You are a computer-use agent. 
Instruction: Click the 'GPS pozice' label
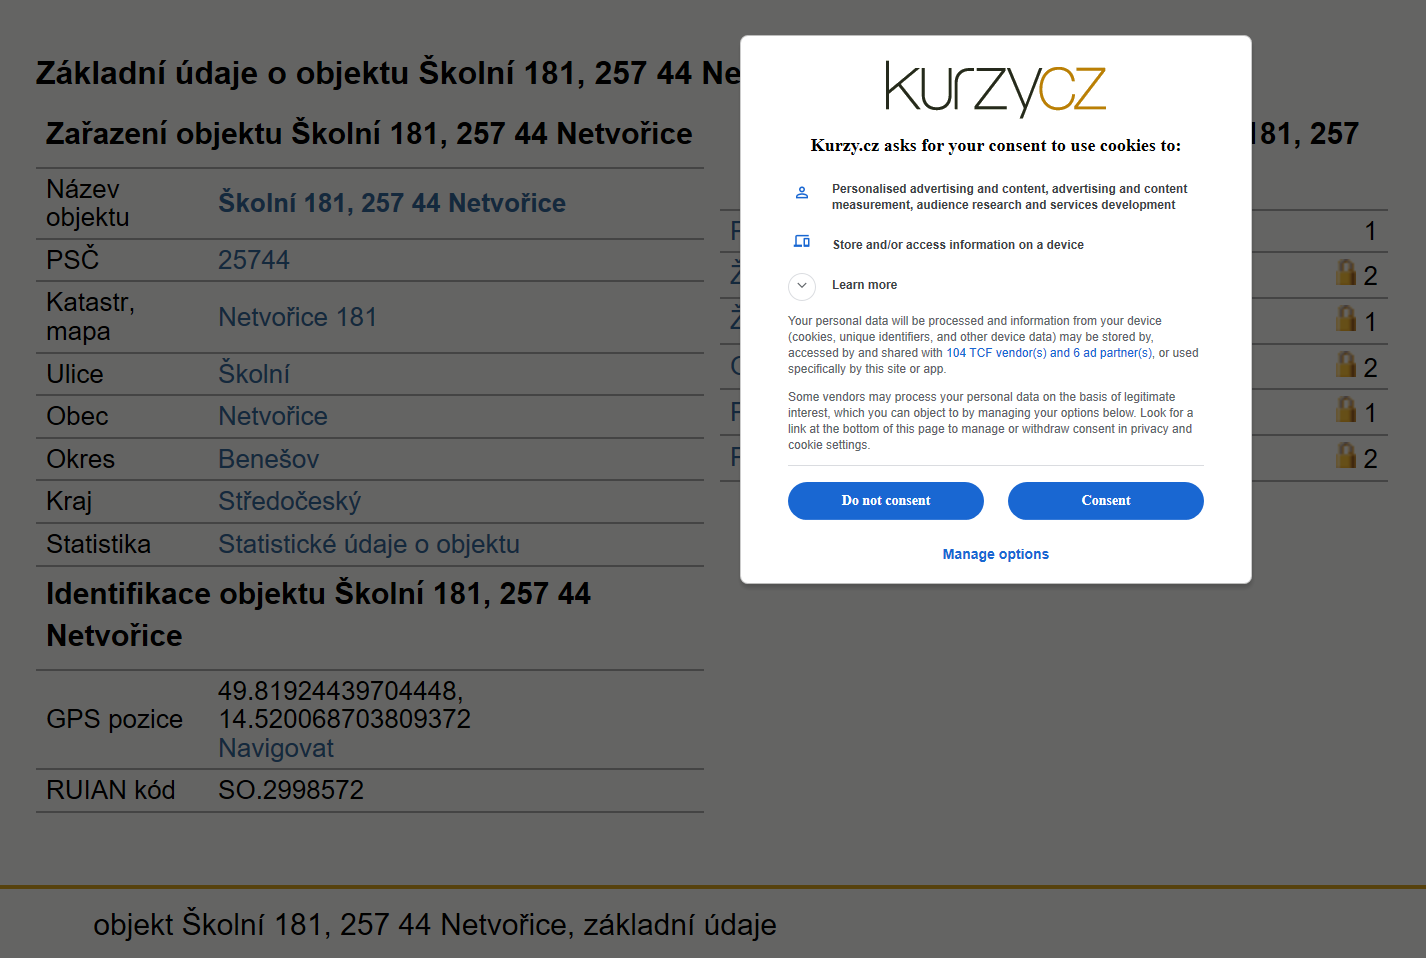[115, 719]
